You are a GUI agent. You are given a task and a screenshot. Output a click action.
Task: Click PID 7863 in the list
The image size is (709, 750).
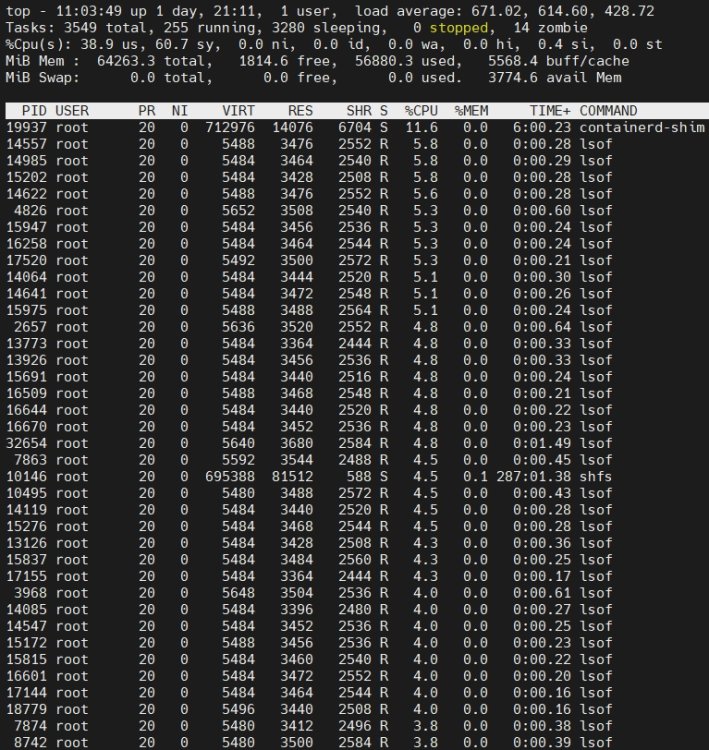[x=31, y=460]
